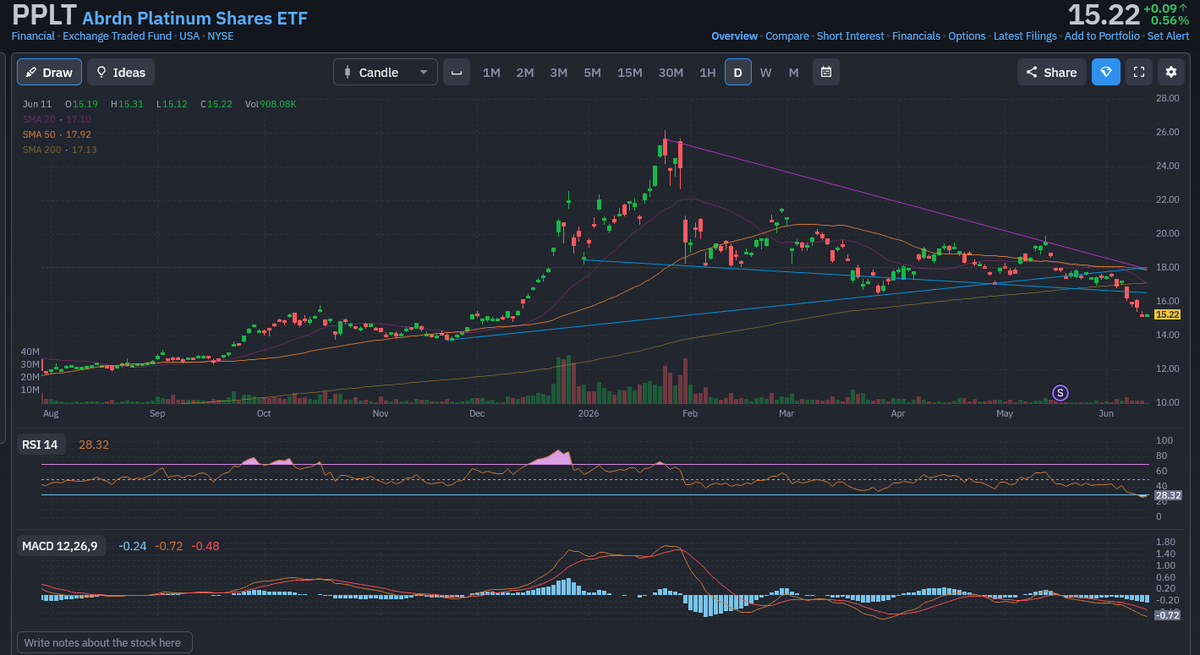Select the 1H timeframe
This screenshot has height=655, width=1200.
(707, 72)
